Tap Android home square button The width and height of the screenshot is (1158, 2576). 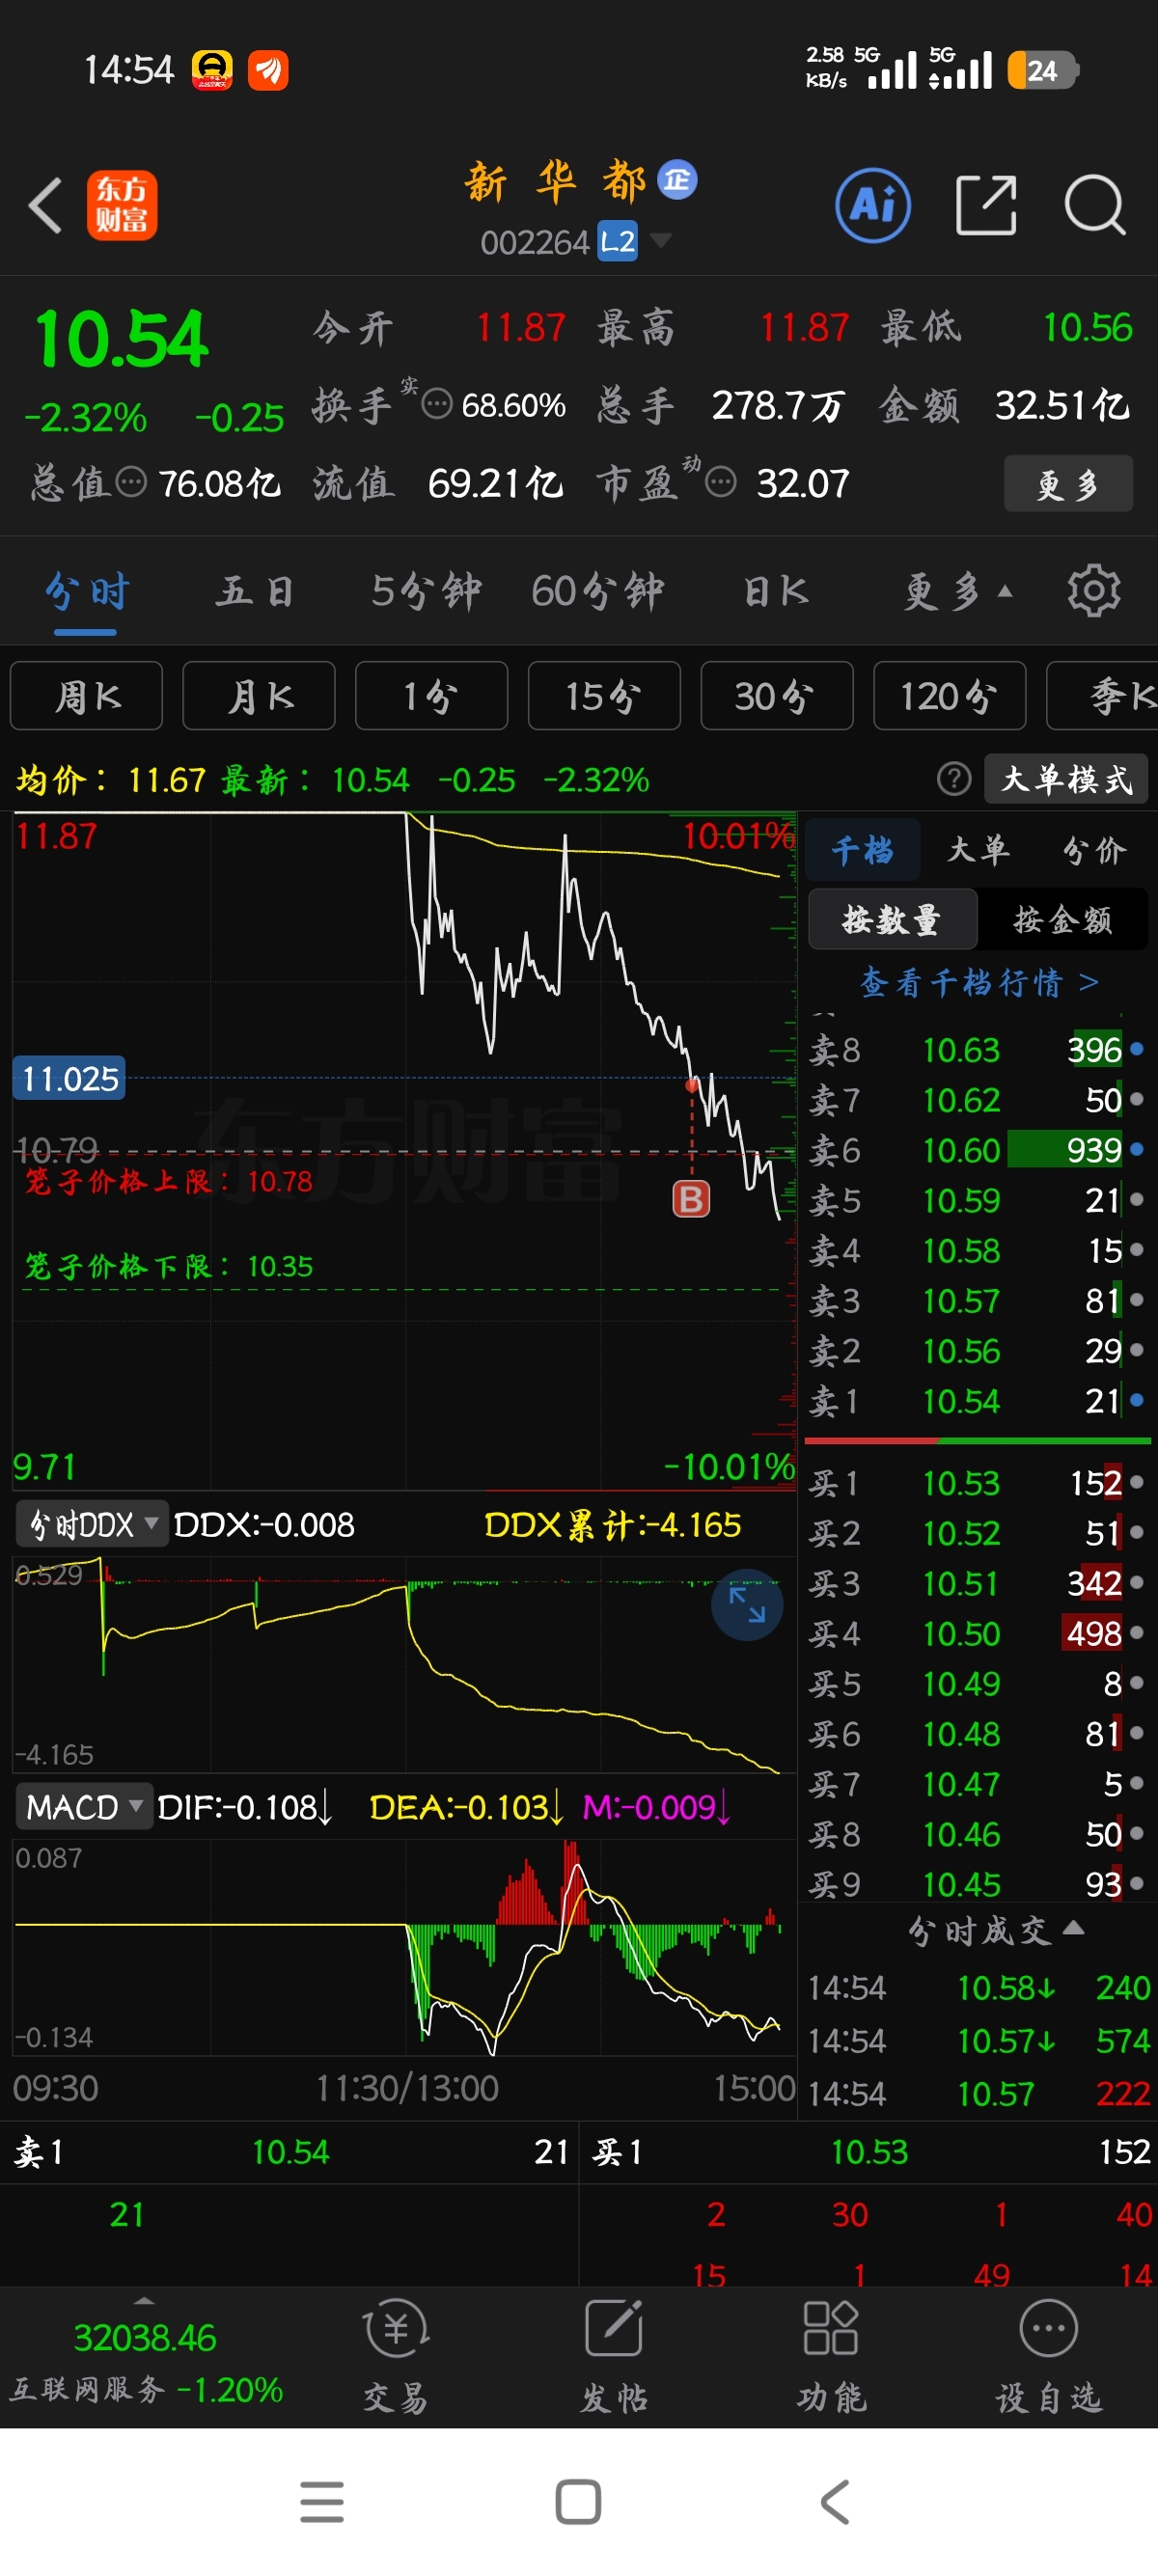[578, 2502]
